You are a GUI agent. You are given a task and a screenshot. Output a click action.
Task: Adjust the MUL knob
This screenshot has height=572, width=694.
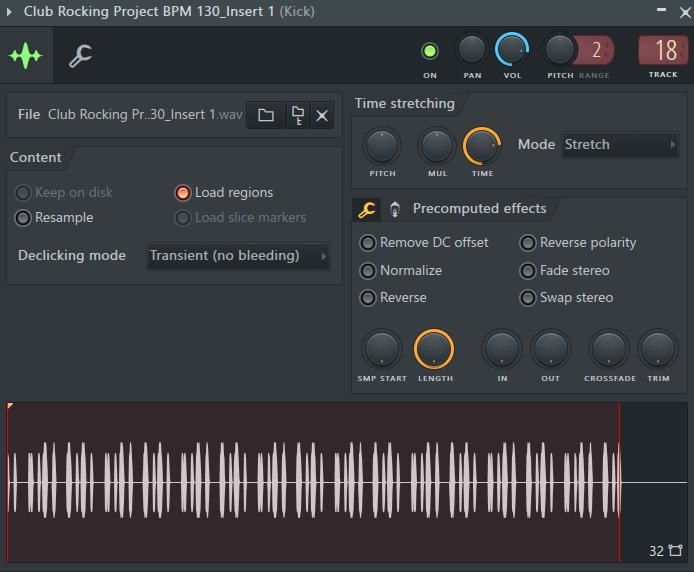point(437,146)
